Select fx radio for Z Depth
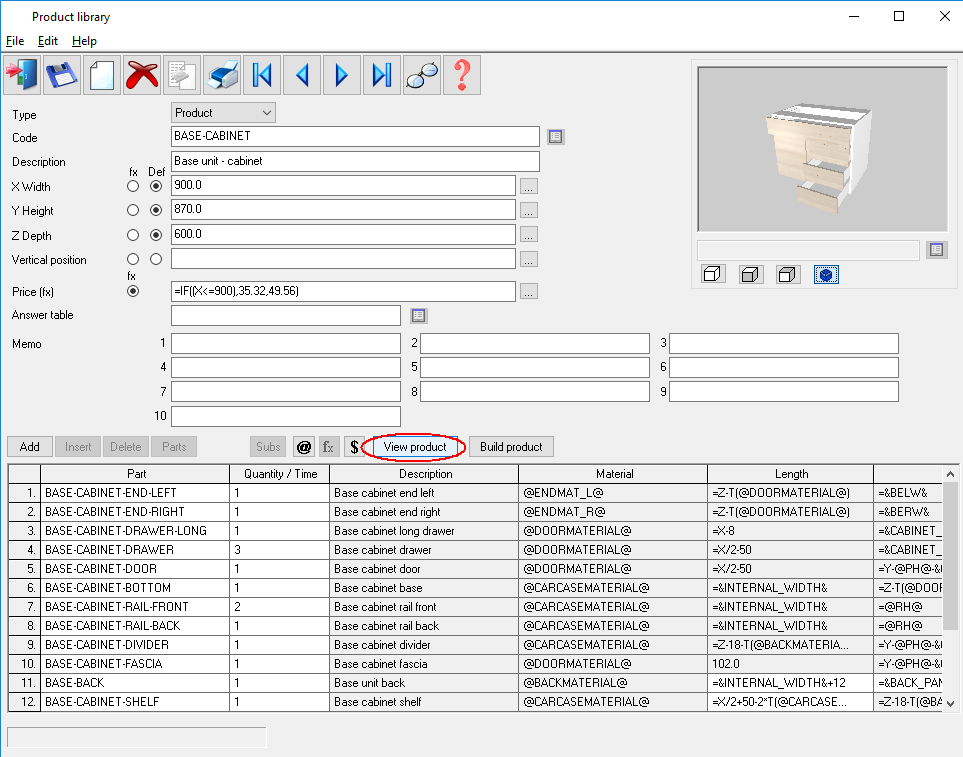963x757 pixels. pos(133,235)
